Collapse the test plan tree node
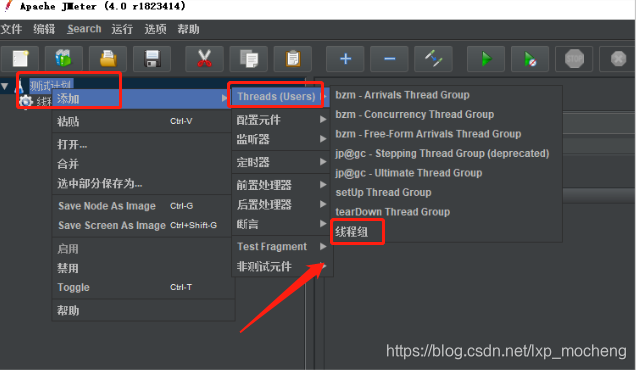636x370 pixels. tap(5, 86)
